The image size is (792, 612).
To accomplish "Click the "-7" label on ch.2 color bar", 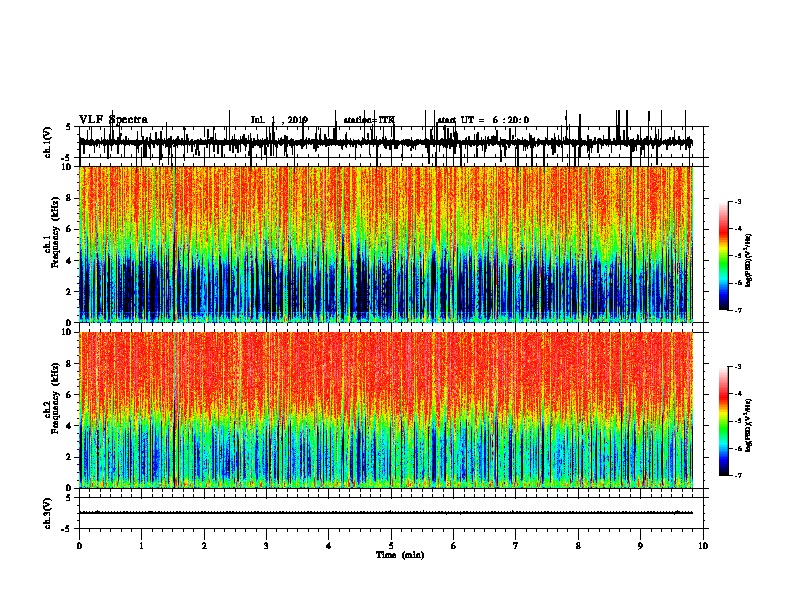I will tap(737, 476).
